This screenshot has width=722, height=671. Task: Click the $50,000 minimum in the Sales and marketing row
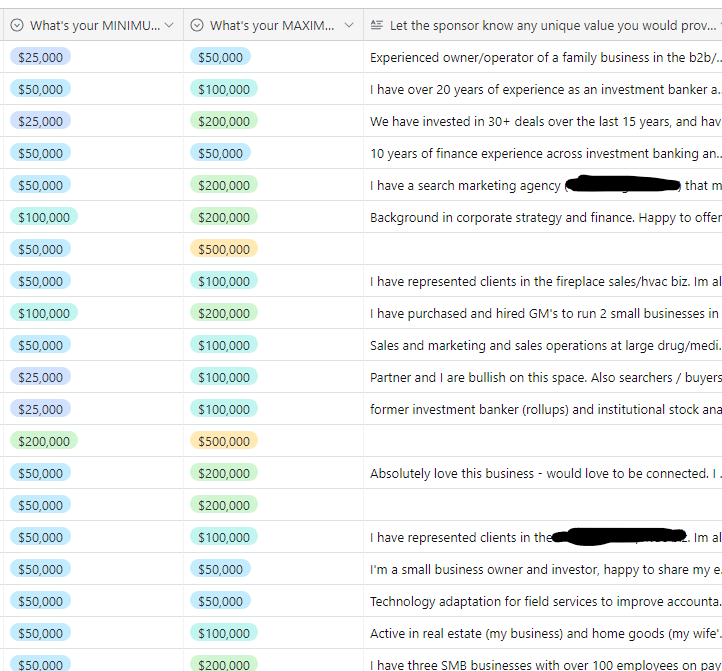tap(41, 345)
